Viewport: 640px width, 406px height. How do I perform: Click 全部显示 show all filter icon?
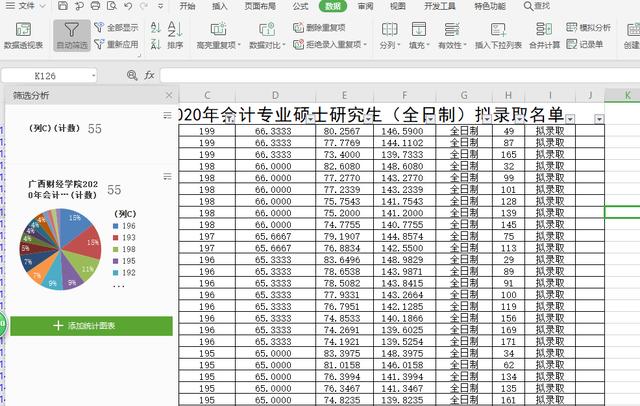point(116,27)
